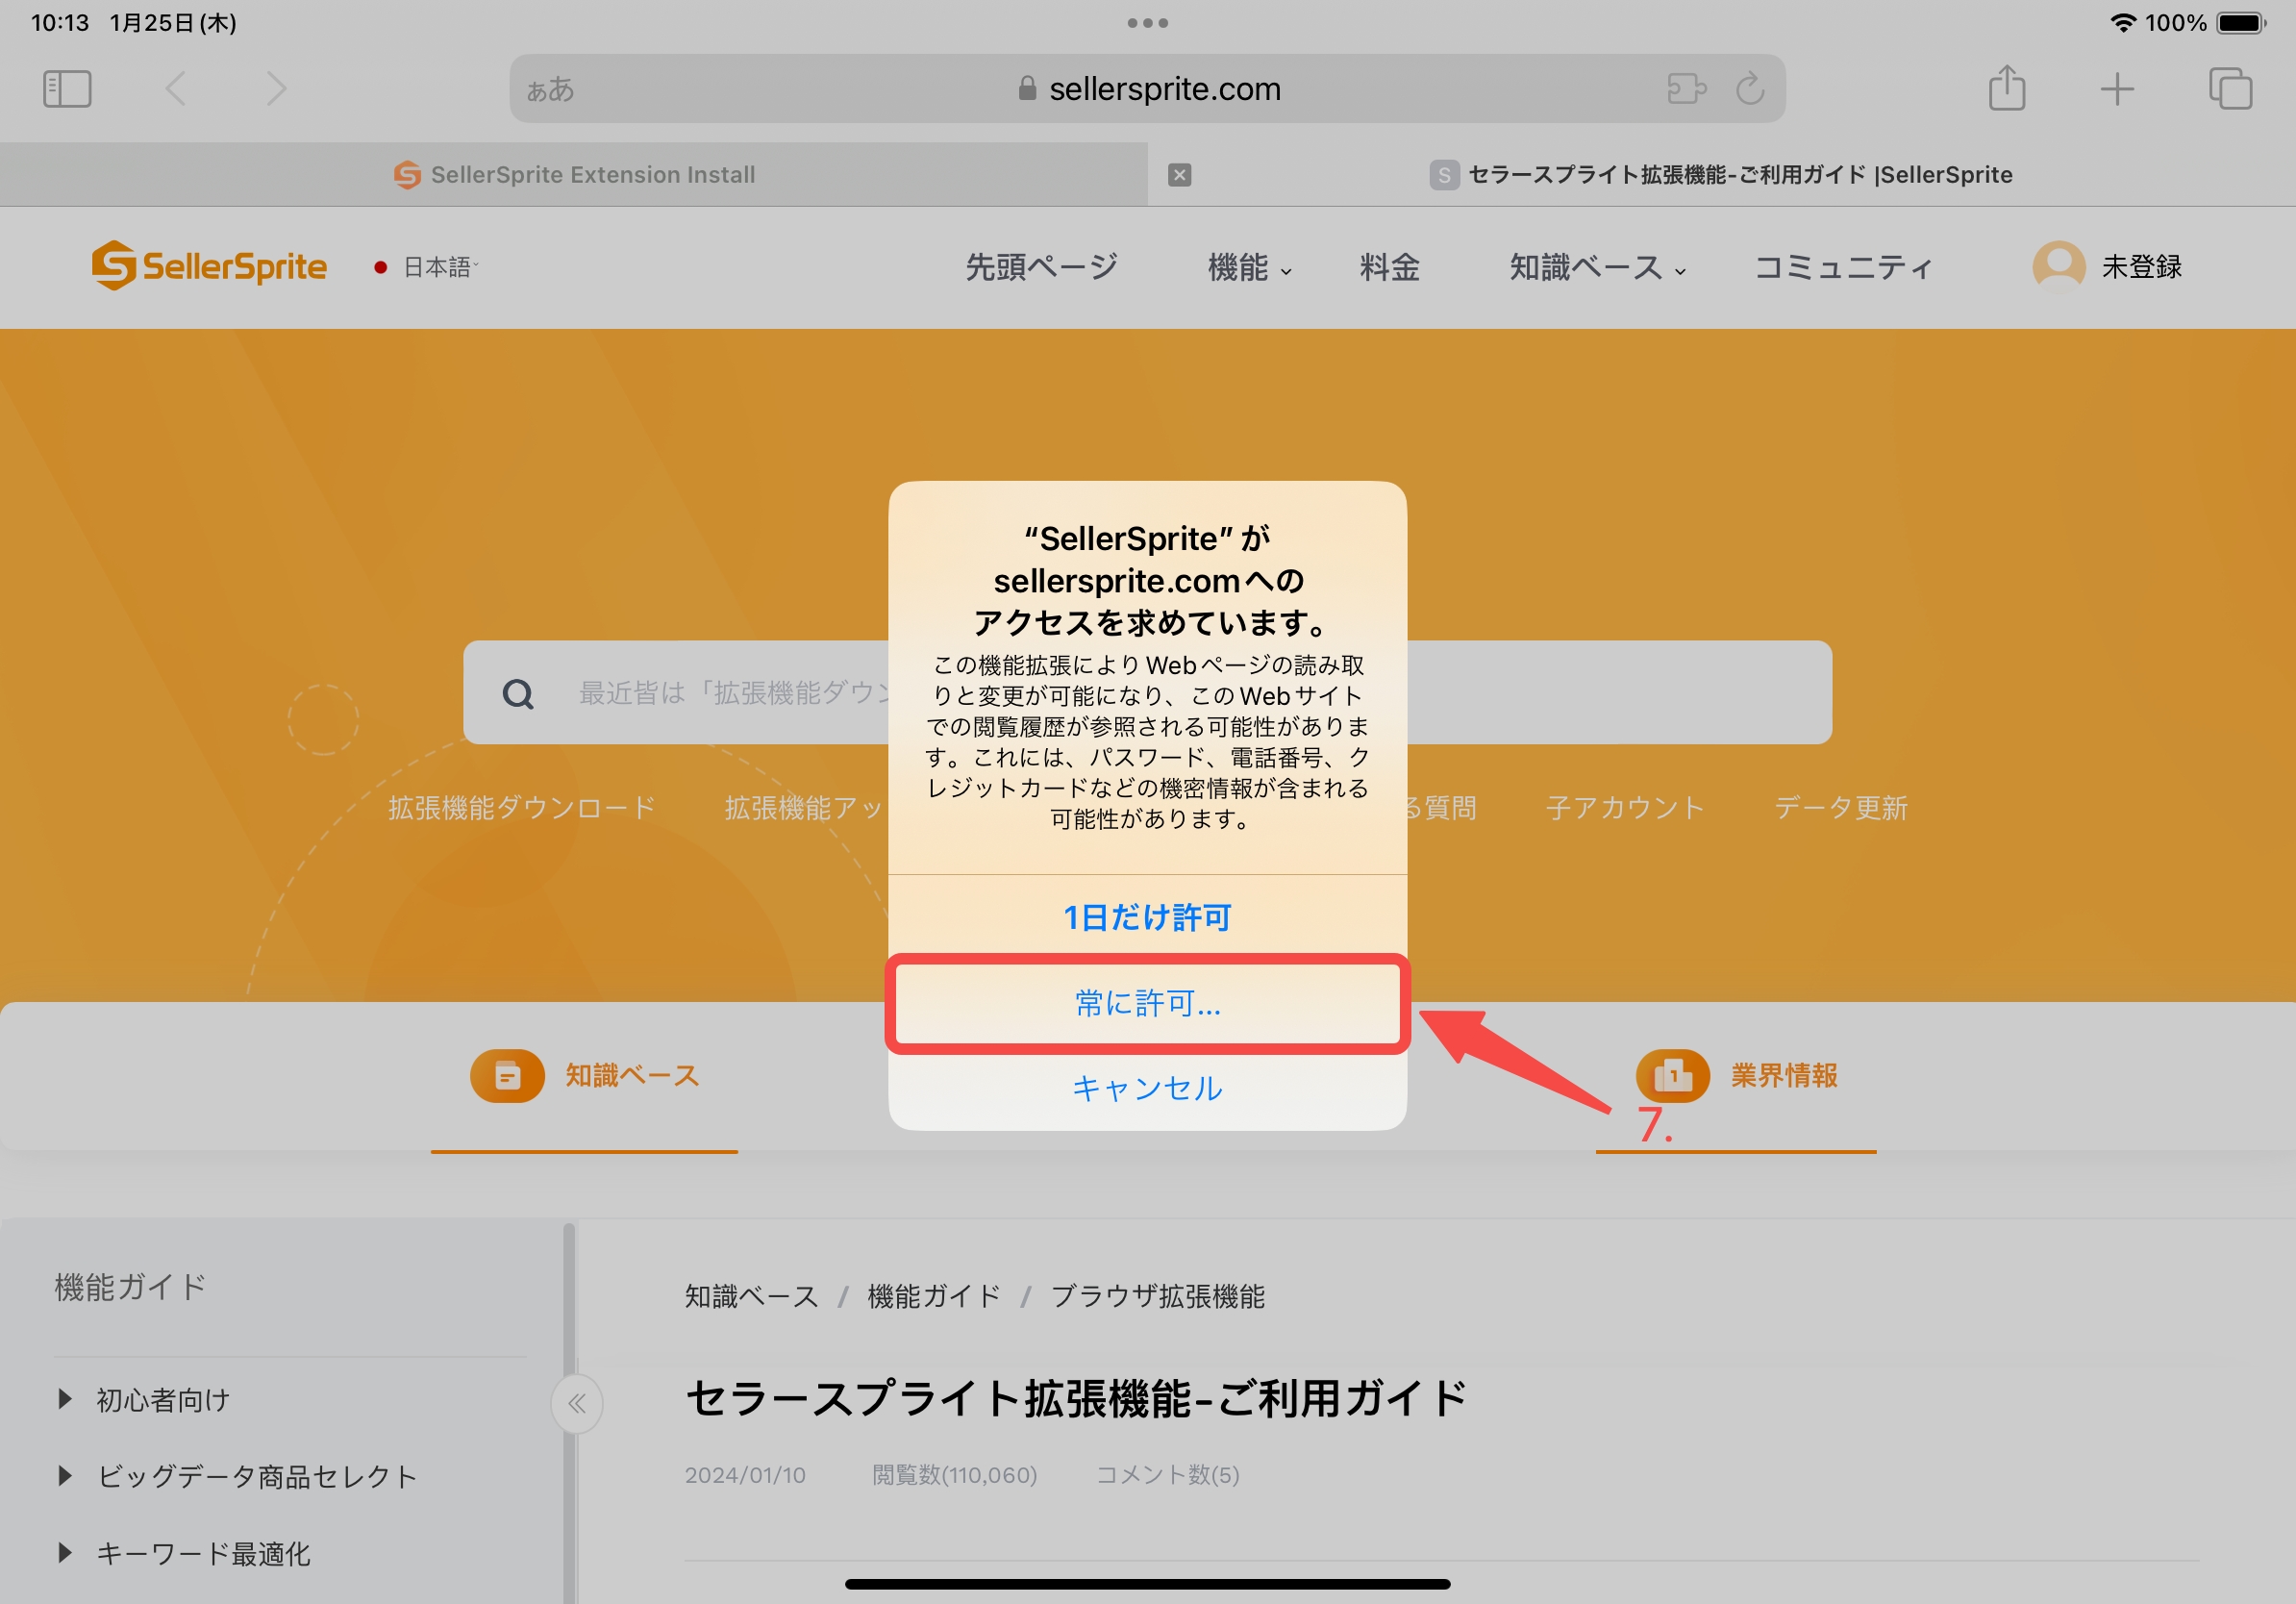Tap キャンセル in the dialog
The image size is (2296, 1604).
pos(1148,1088)
